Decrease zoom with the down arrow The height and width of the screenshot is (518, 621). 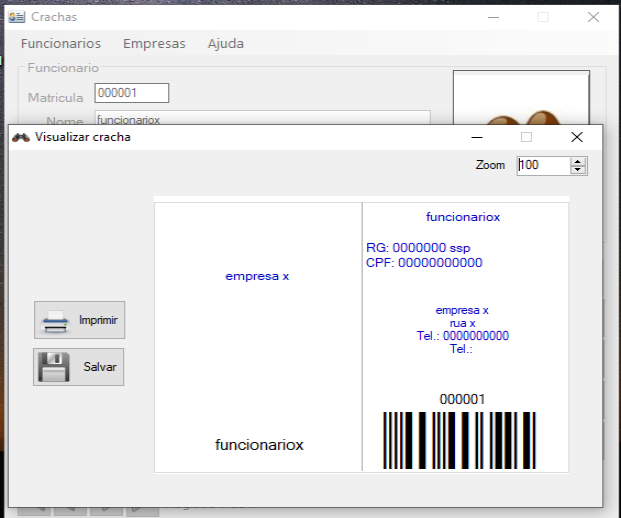pos(578,170)
